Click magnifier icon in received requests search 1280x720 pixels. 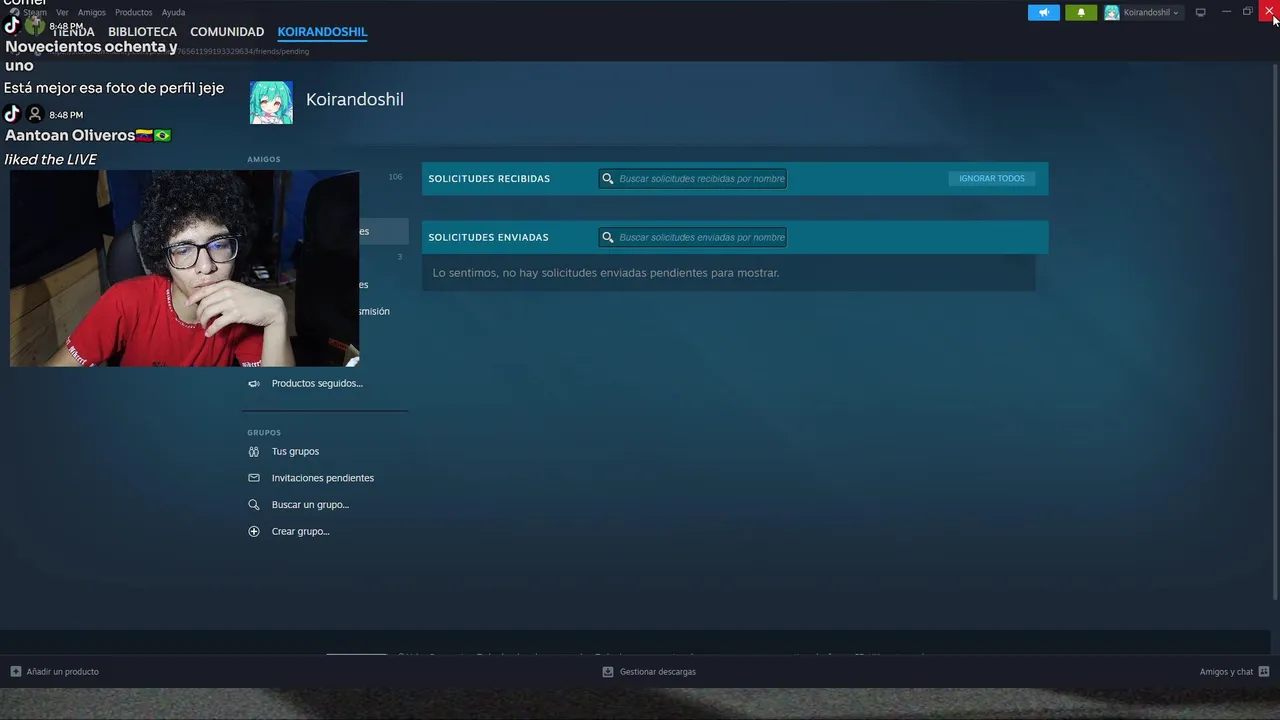coord(608,179)
